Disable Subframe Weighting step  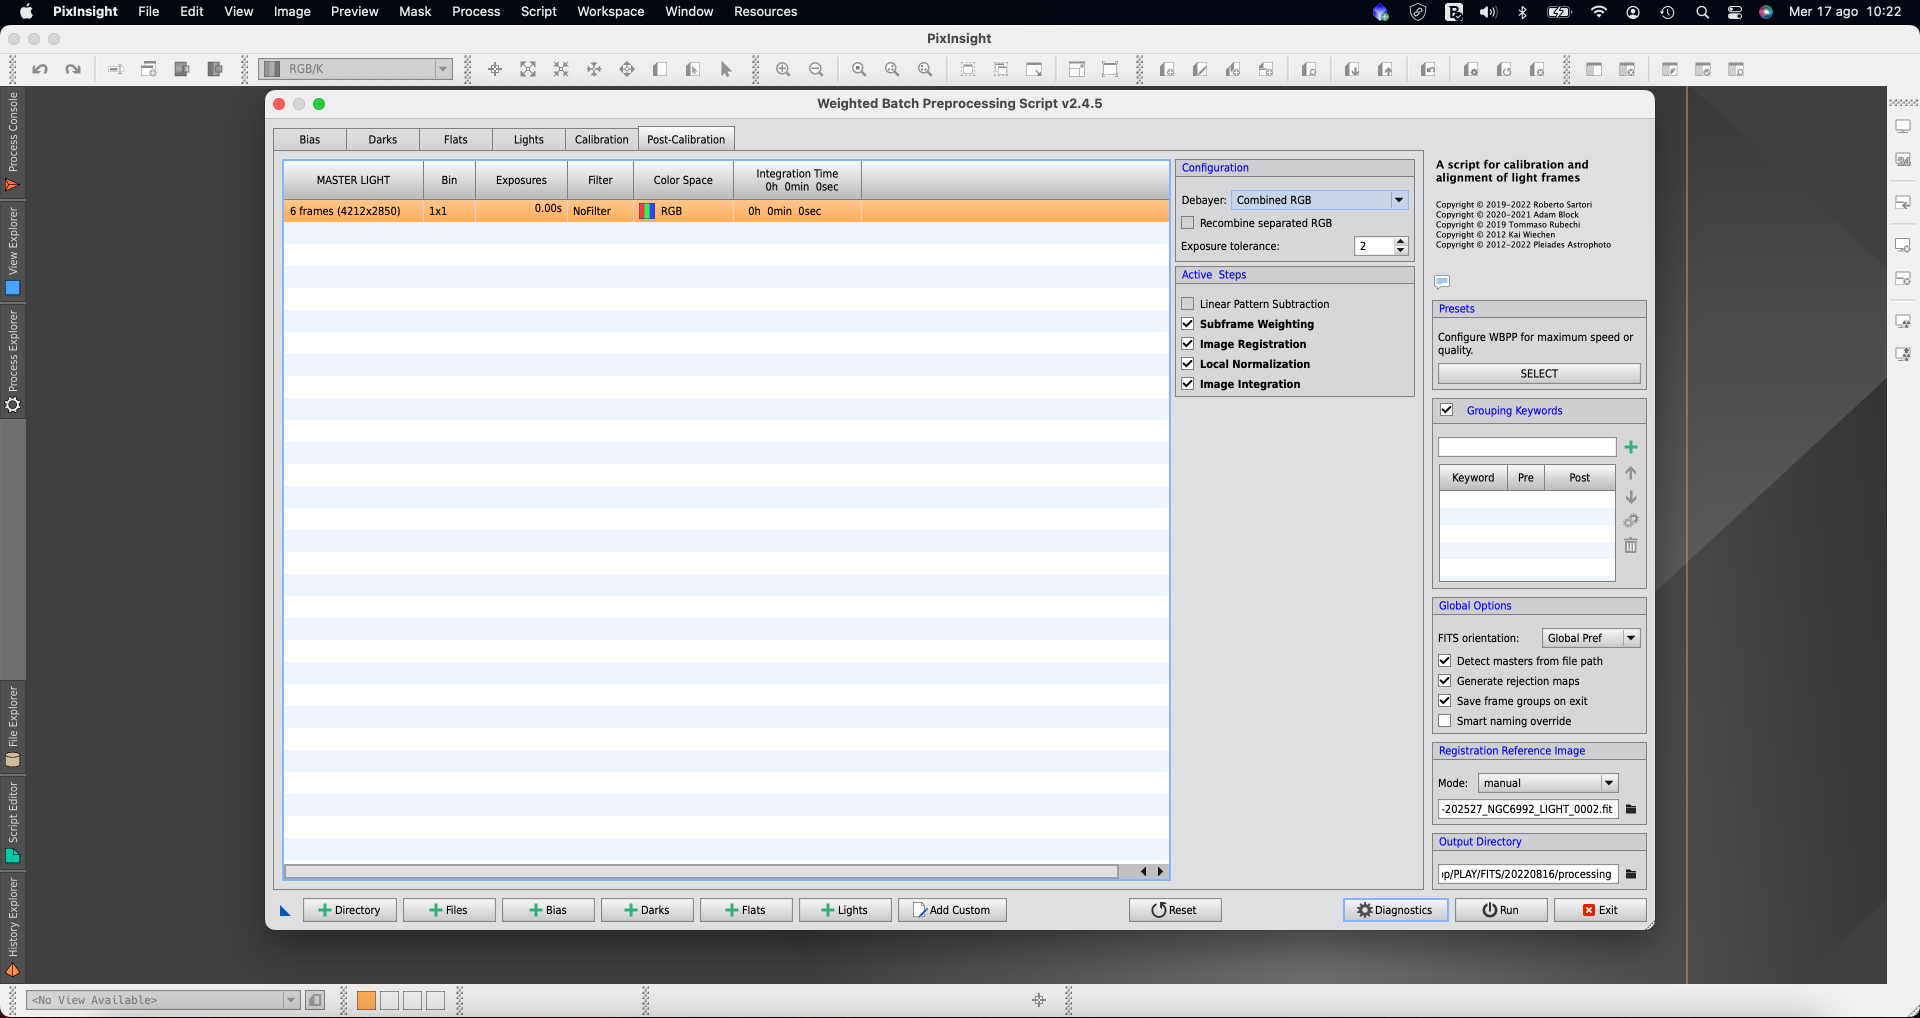click(x=1188, y=324)
